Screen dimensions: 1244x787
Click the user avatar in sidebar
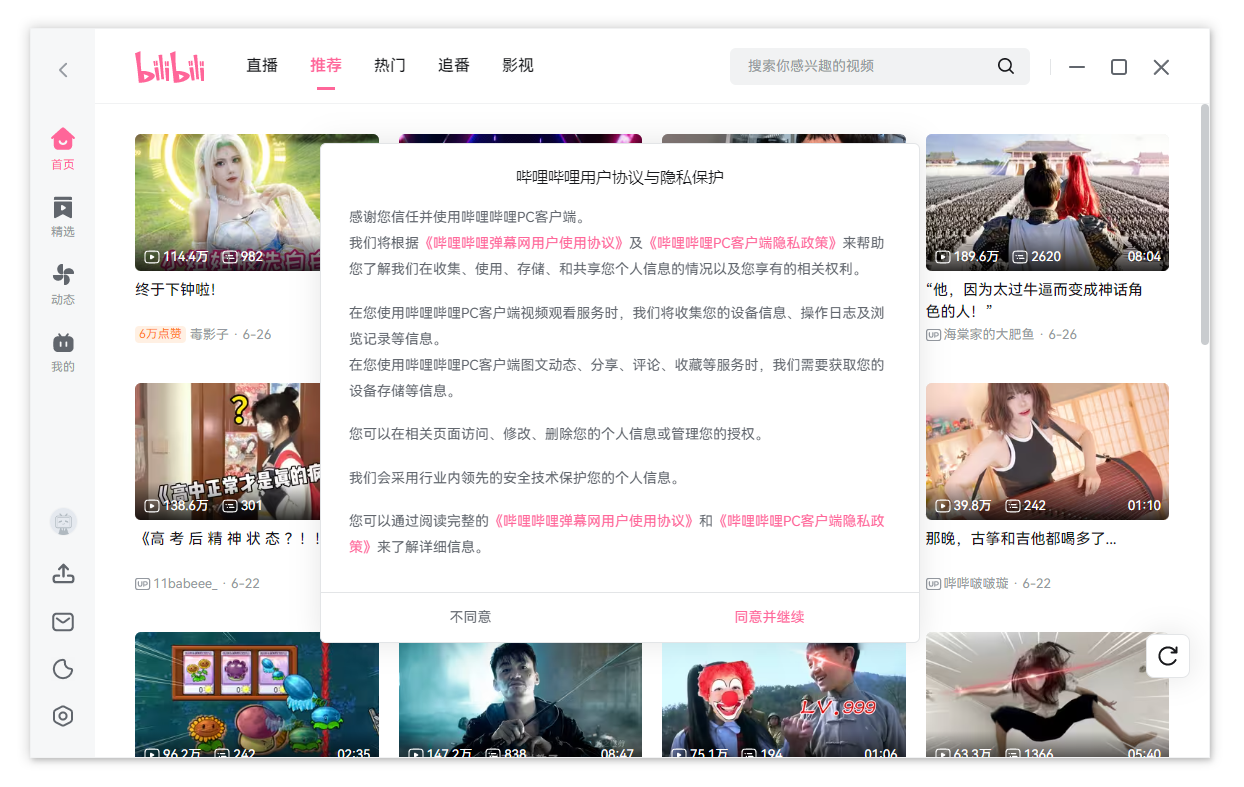coord(63,522)
